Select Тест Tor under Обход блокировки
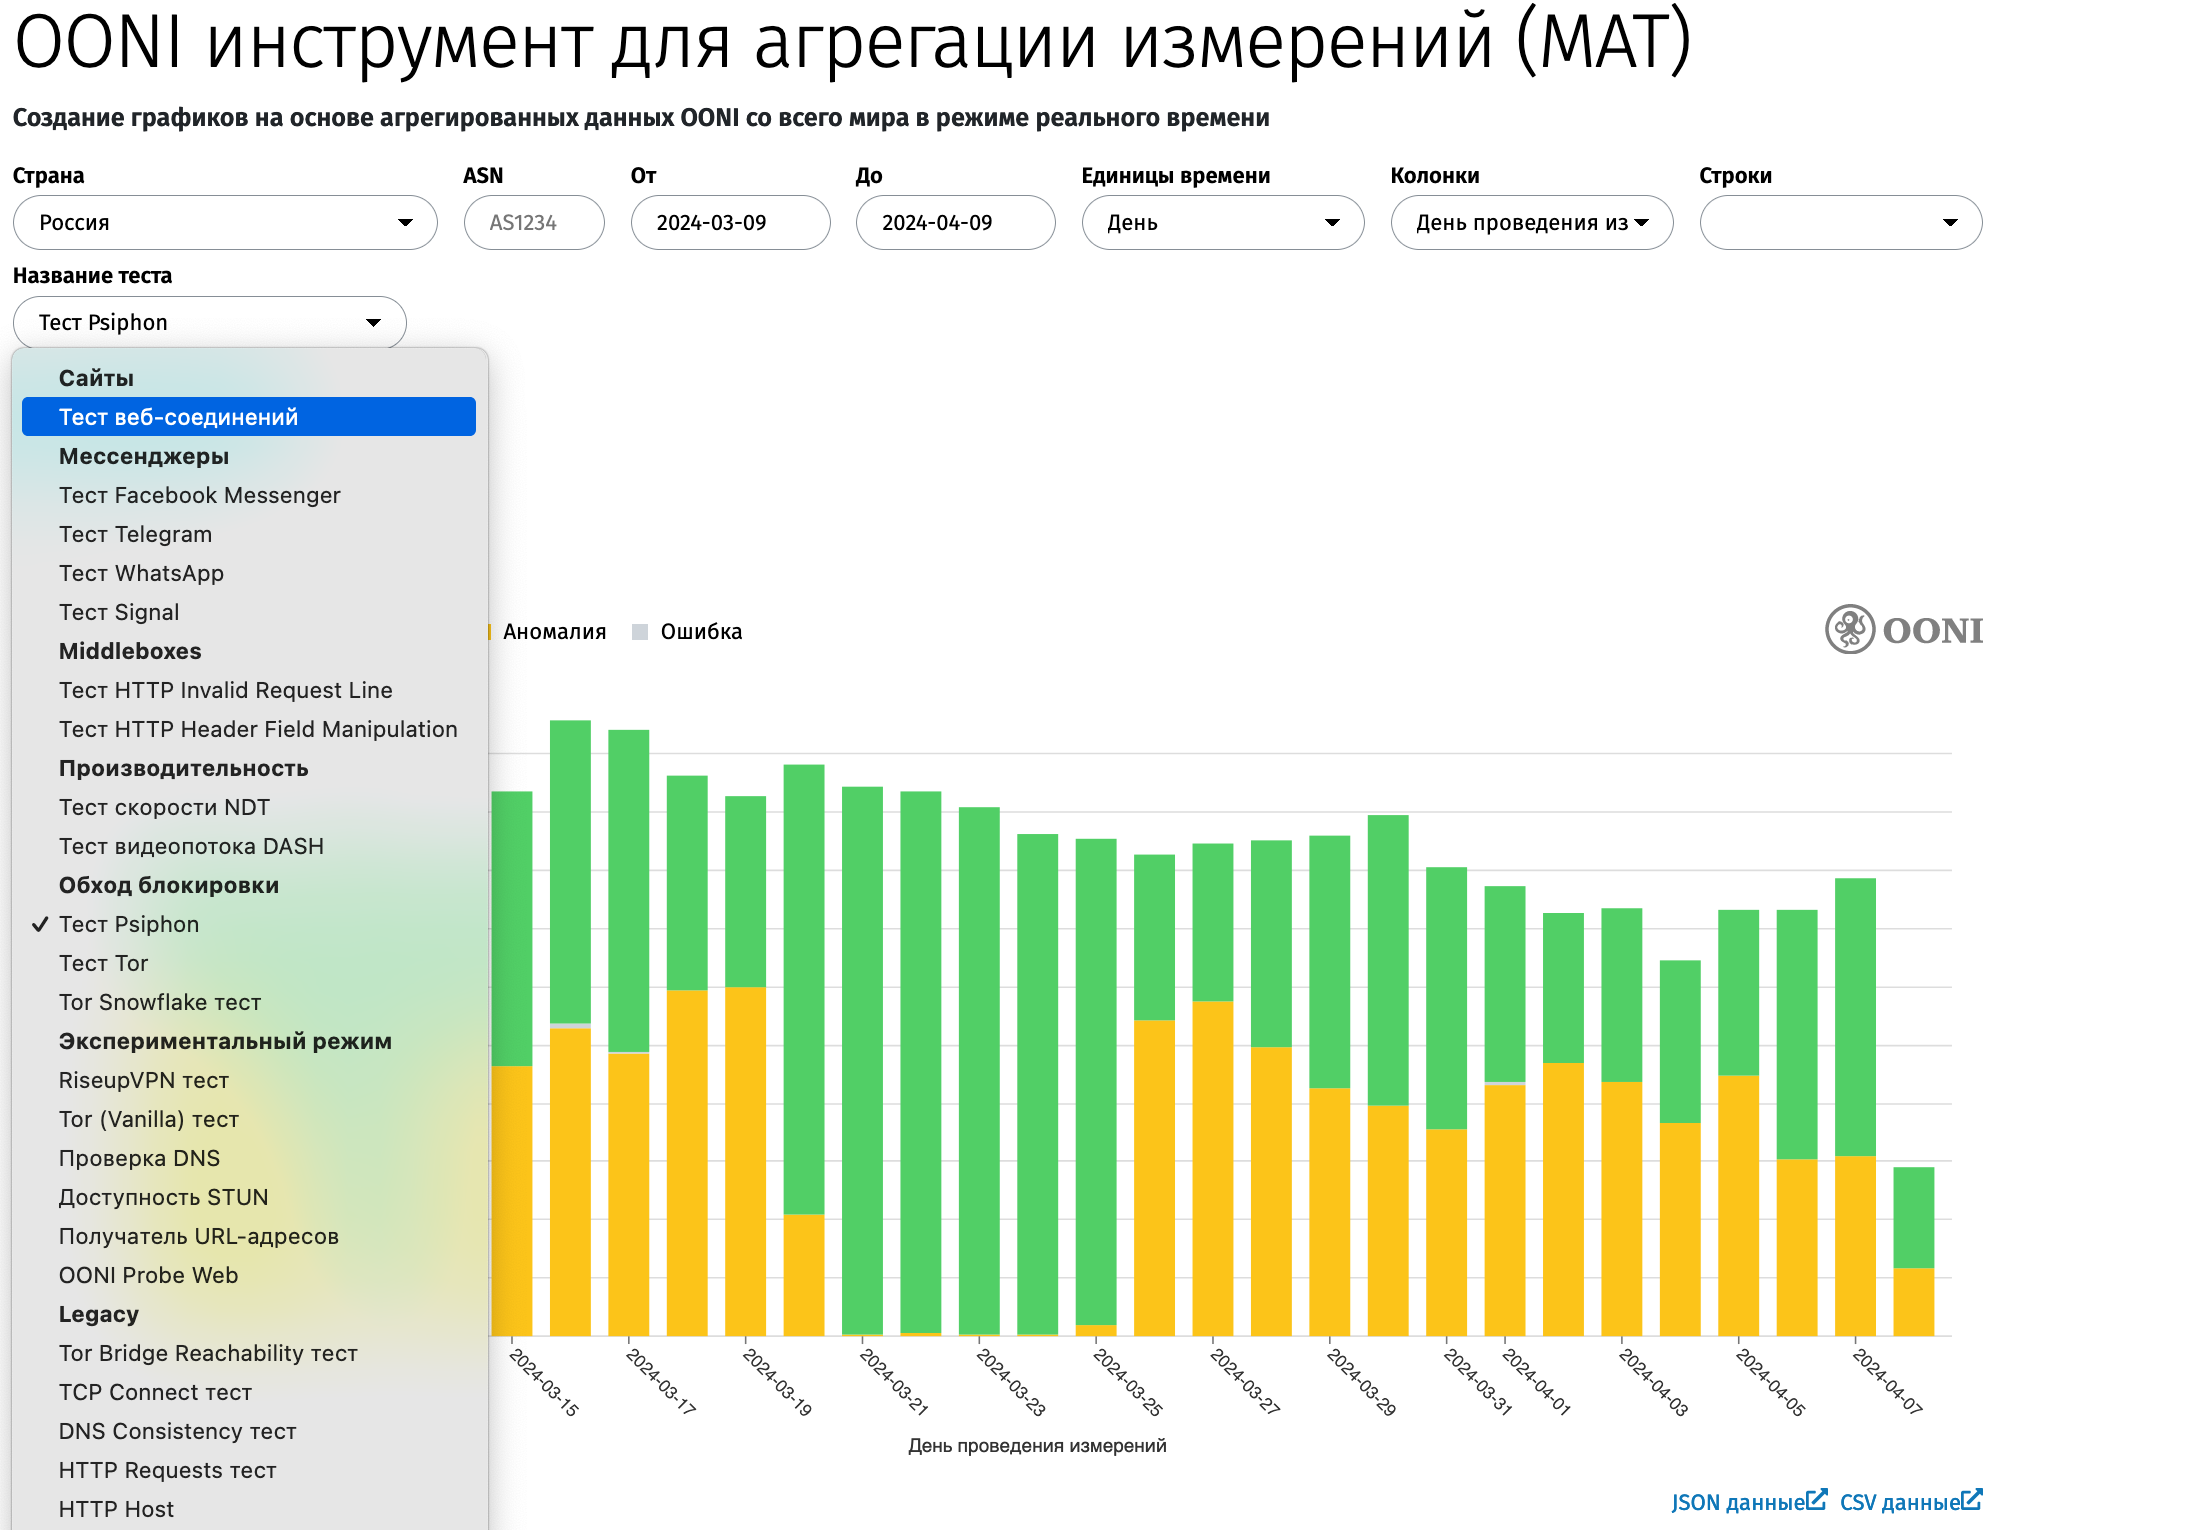Screen dimensions: 2208x1530 tap(103, 962)
